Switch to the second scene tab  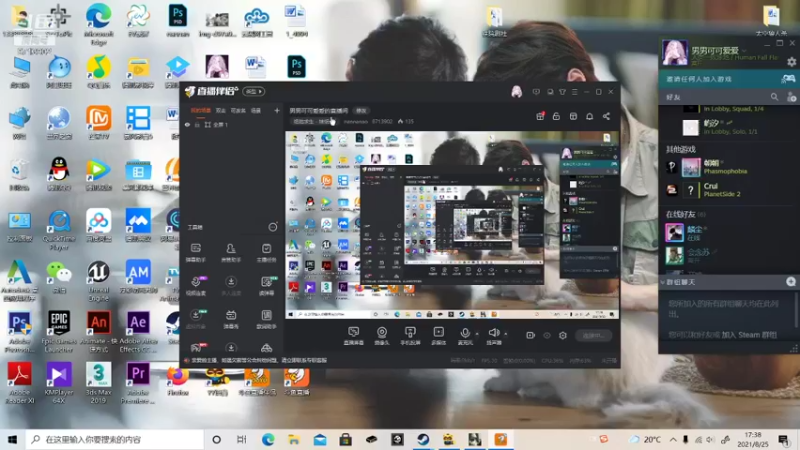point(220,110)
